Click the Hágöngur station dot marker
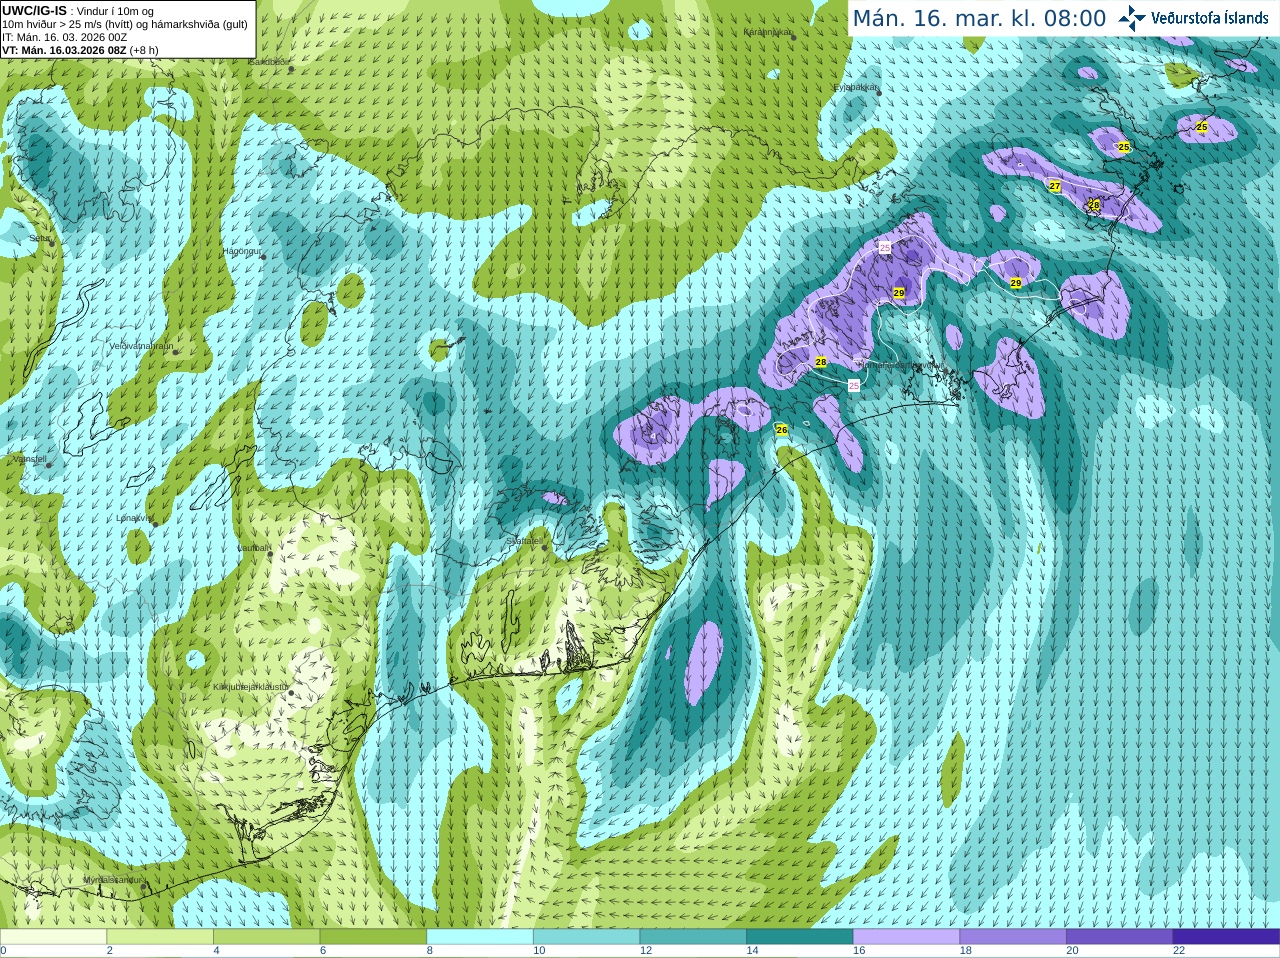Viewport: 1280px width, 958px height. point(264,257)
